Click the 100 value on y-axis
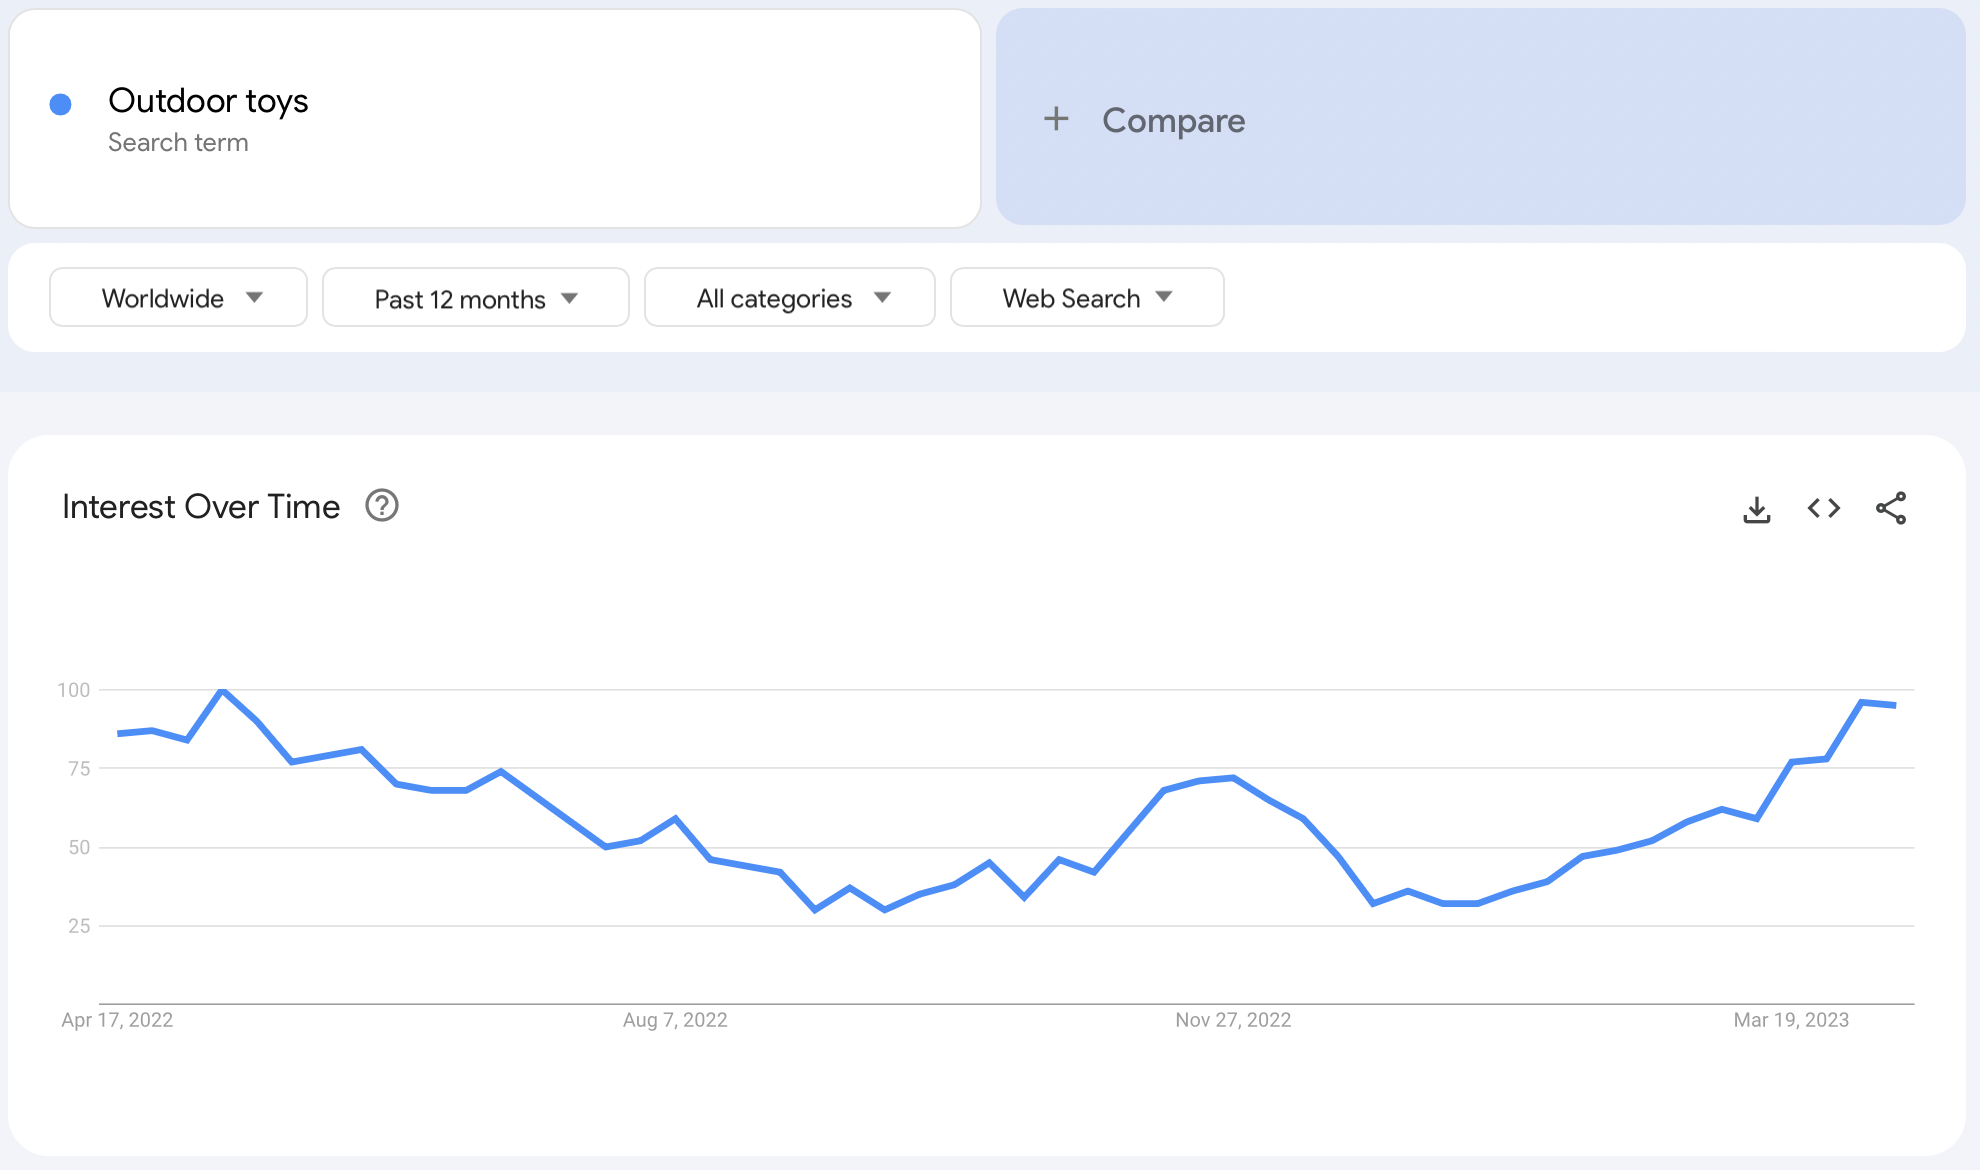The image size is (1980, 1170). point(73,690)
